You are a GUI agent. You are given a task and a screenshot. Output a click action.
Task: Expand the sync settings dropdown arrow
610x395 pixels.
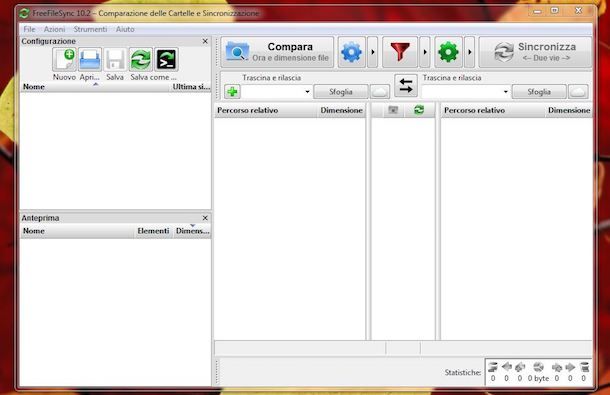[x=470, y=52]
